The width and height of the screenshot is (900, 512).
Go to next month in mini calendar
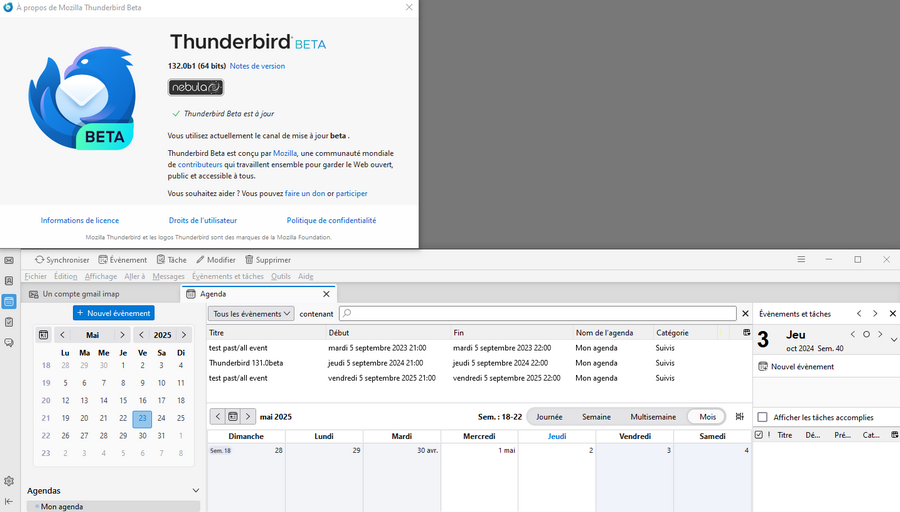click(122, 335)
